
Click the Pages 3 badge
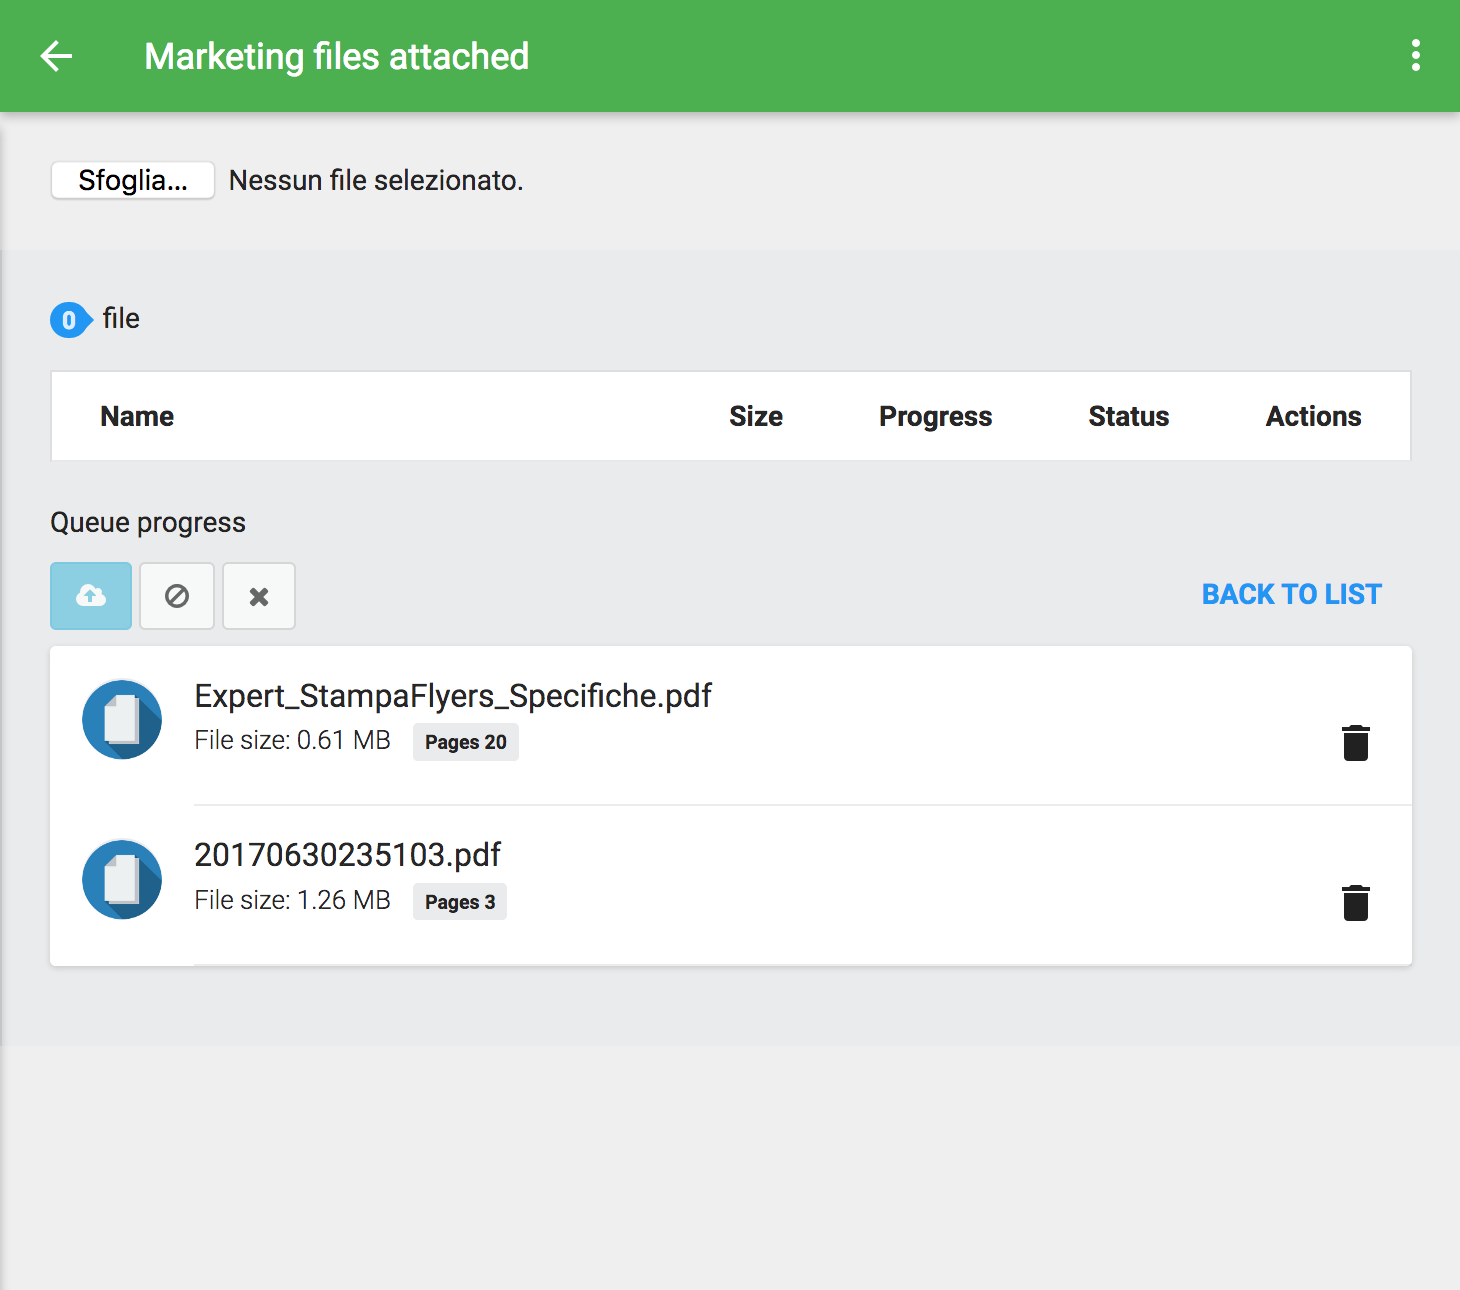tap(459, 902)
